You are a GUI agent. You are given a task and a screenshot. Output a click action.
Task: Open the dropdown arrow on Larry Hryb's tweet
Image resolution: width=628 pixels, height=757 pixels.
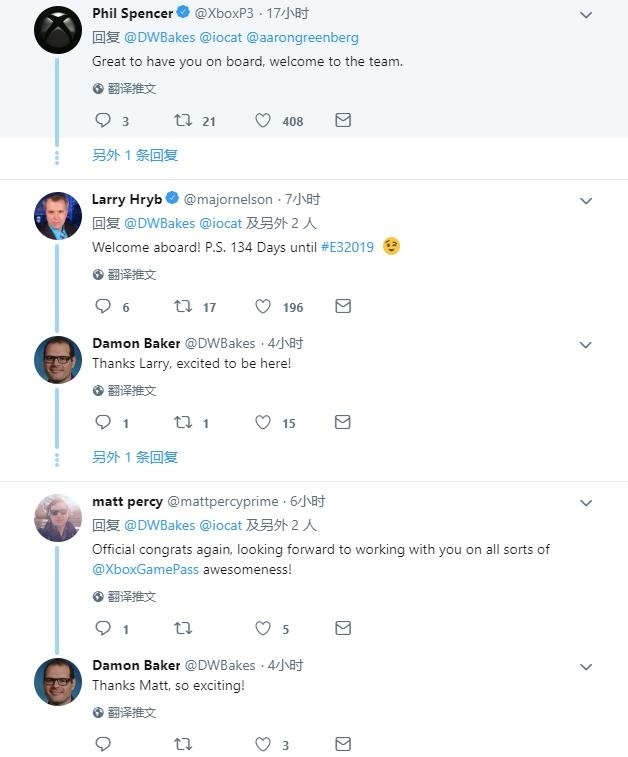586,201
